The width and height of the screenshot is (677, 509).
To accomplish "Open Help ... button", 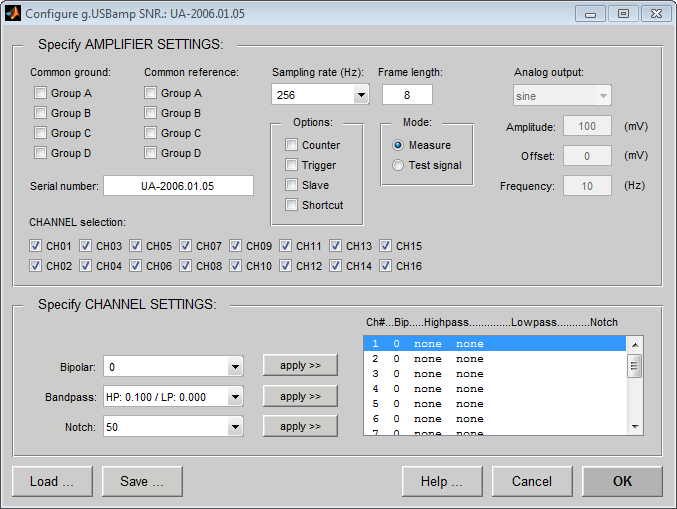I will click(x=442, y=481).
